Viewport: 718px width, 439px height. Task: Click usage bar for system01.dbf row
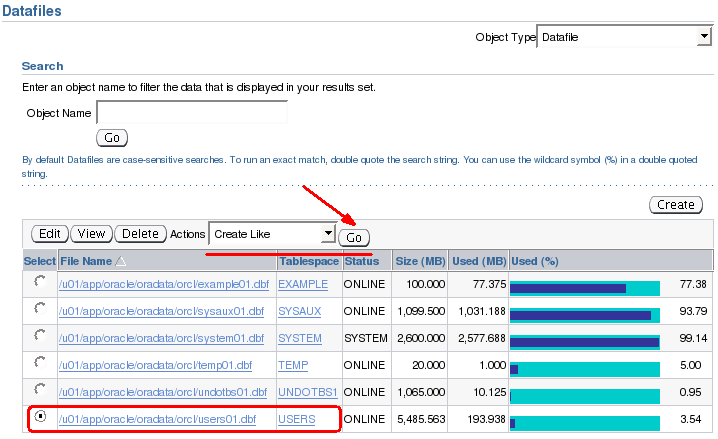point(585,342)
